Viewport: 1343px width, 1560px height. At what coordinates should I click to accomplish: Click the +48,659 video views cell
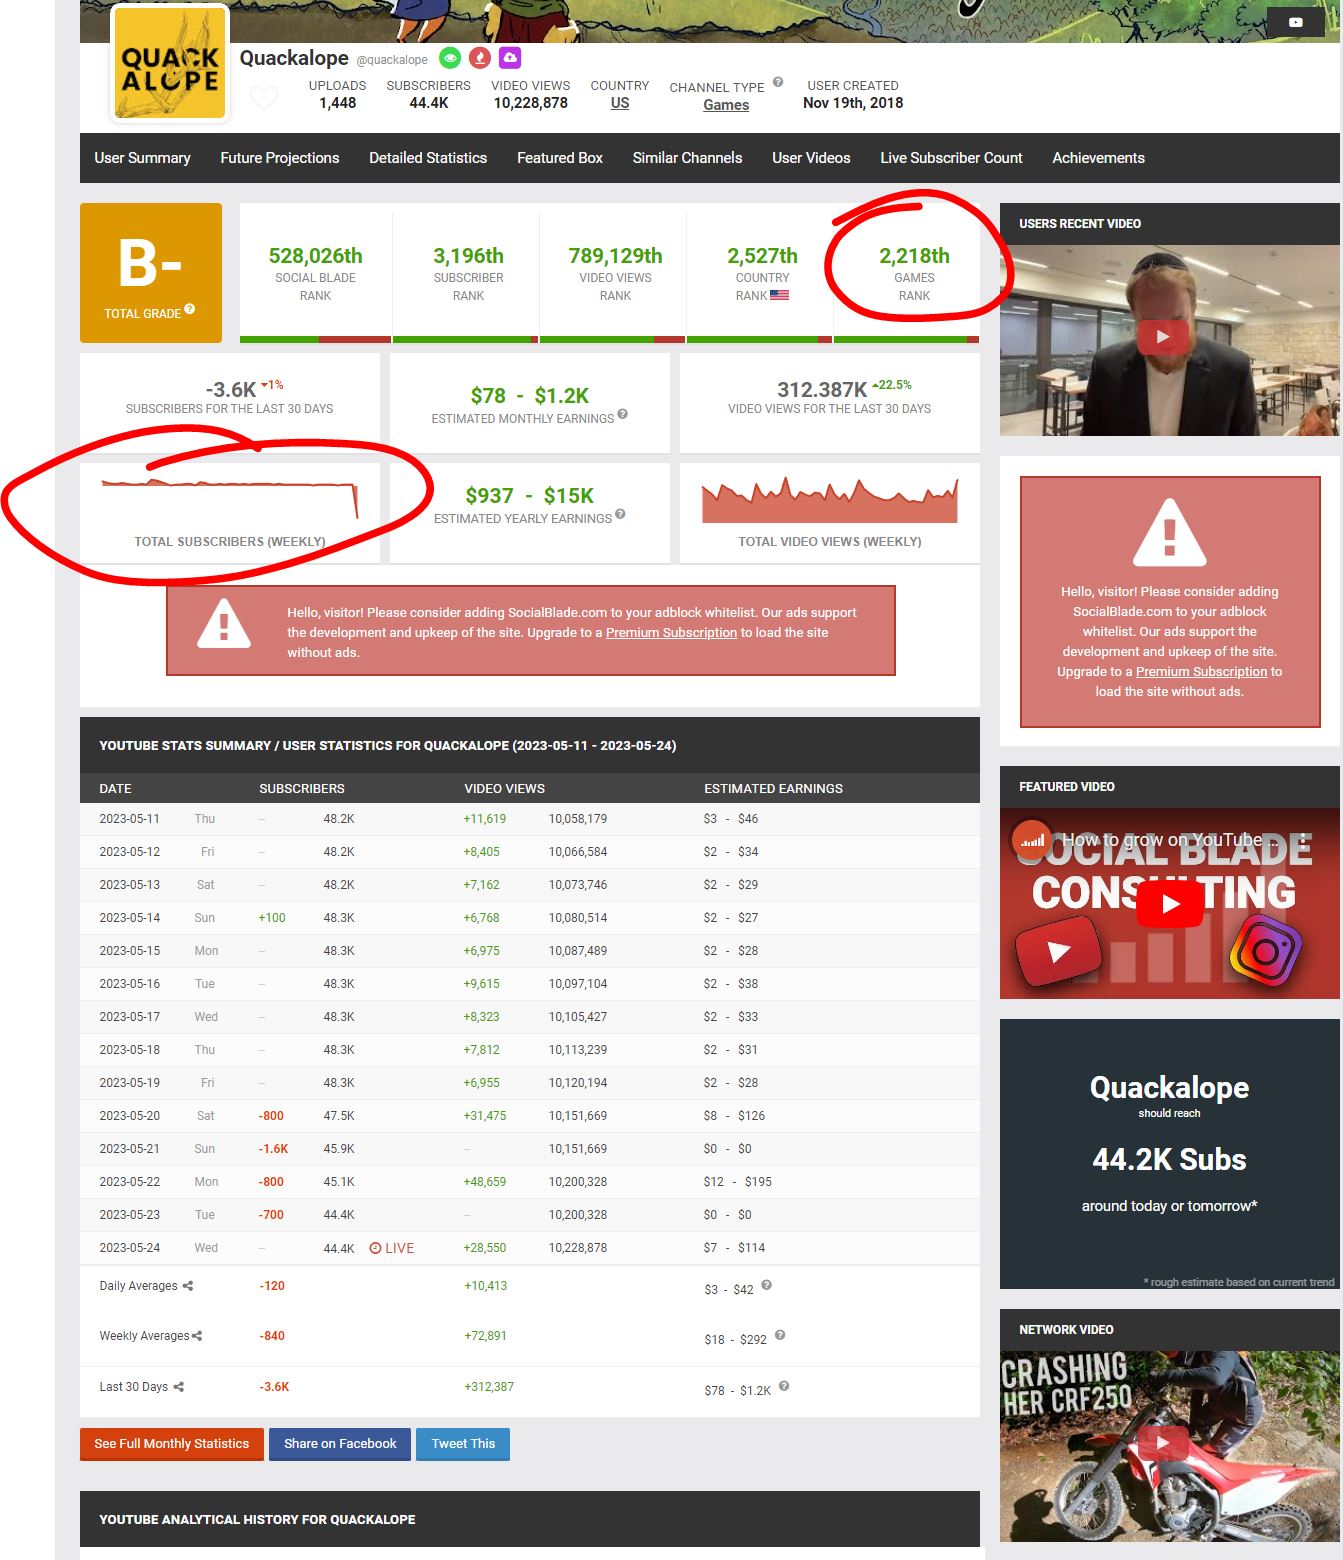pyautogui.click(x=485, y=1182)
